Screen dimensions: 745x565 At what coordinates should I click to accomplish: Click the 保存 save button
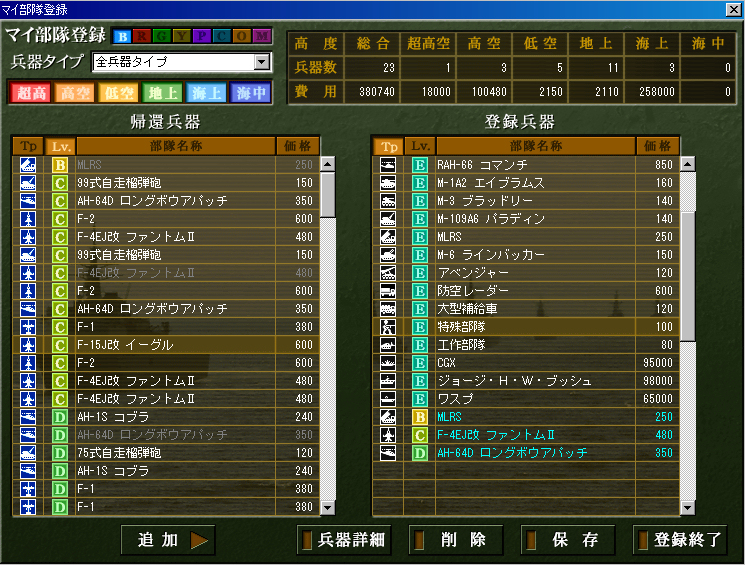[x=568, y=540]
